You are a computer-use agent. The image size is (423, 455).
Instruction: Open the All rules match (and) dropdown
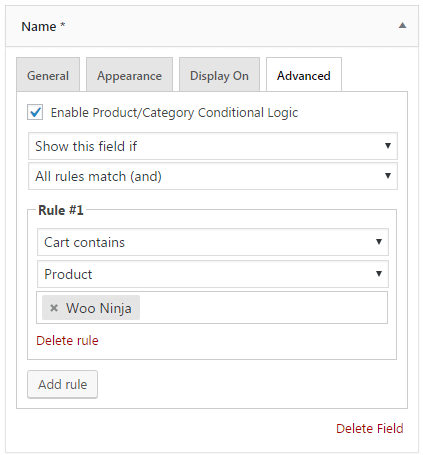click(213, 176)
